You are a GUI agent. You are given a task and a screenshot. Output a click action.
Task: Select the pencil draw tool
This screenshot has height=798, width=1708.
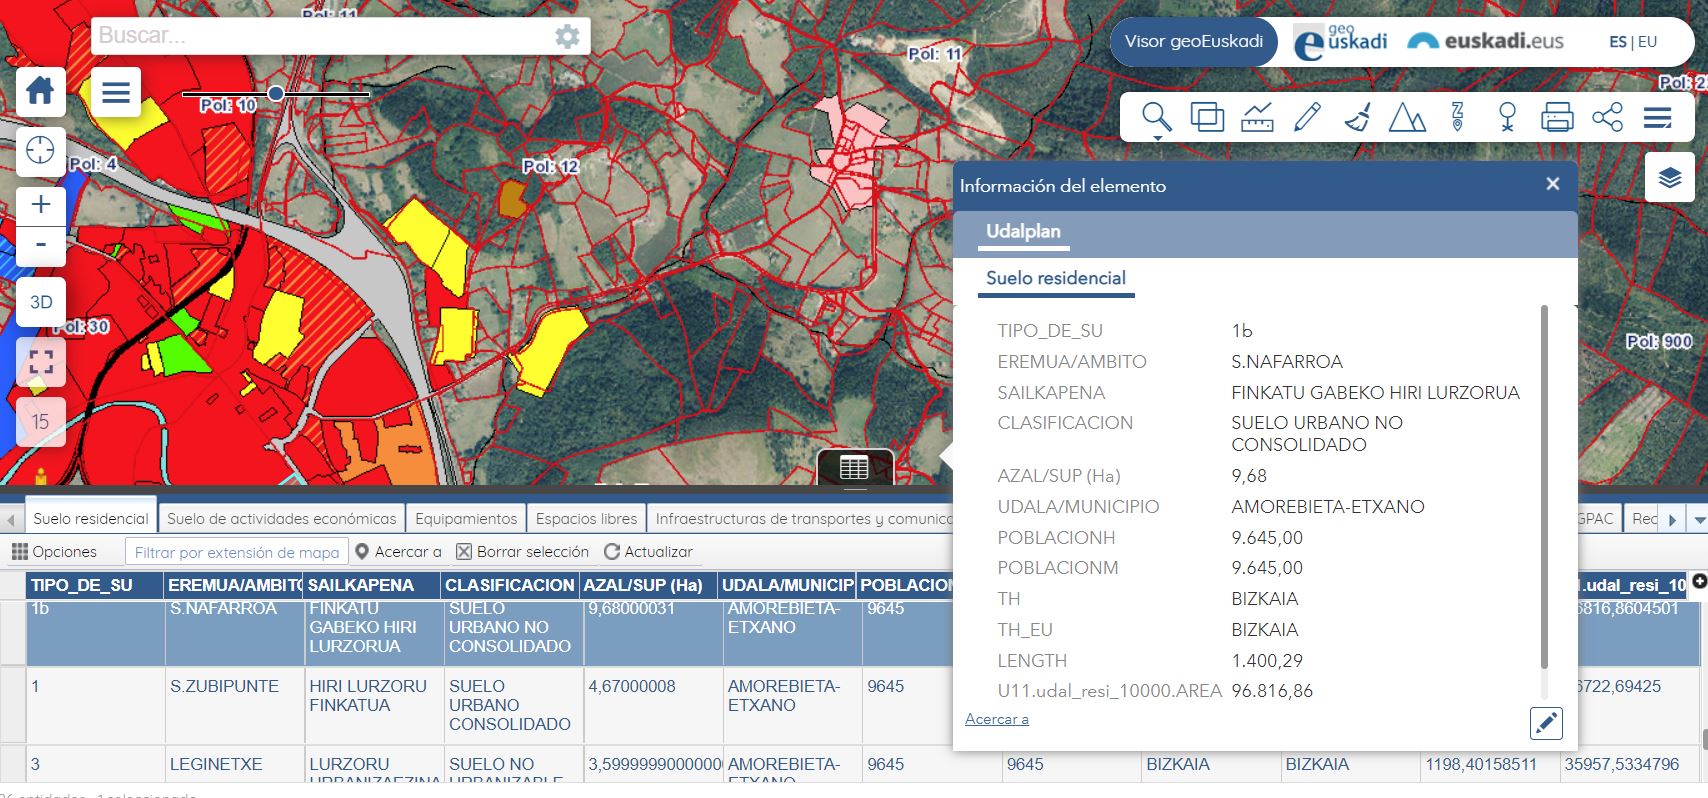click(x=1307, y=118)
